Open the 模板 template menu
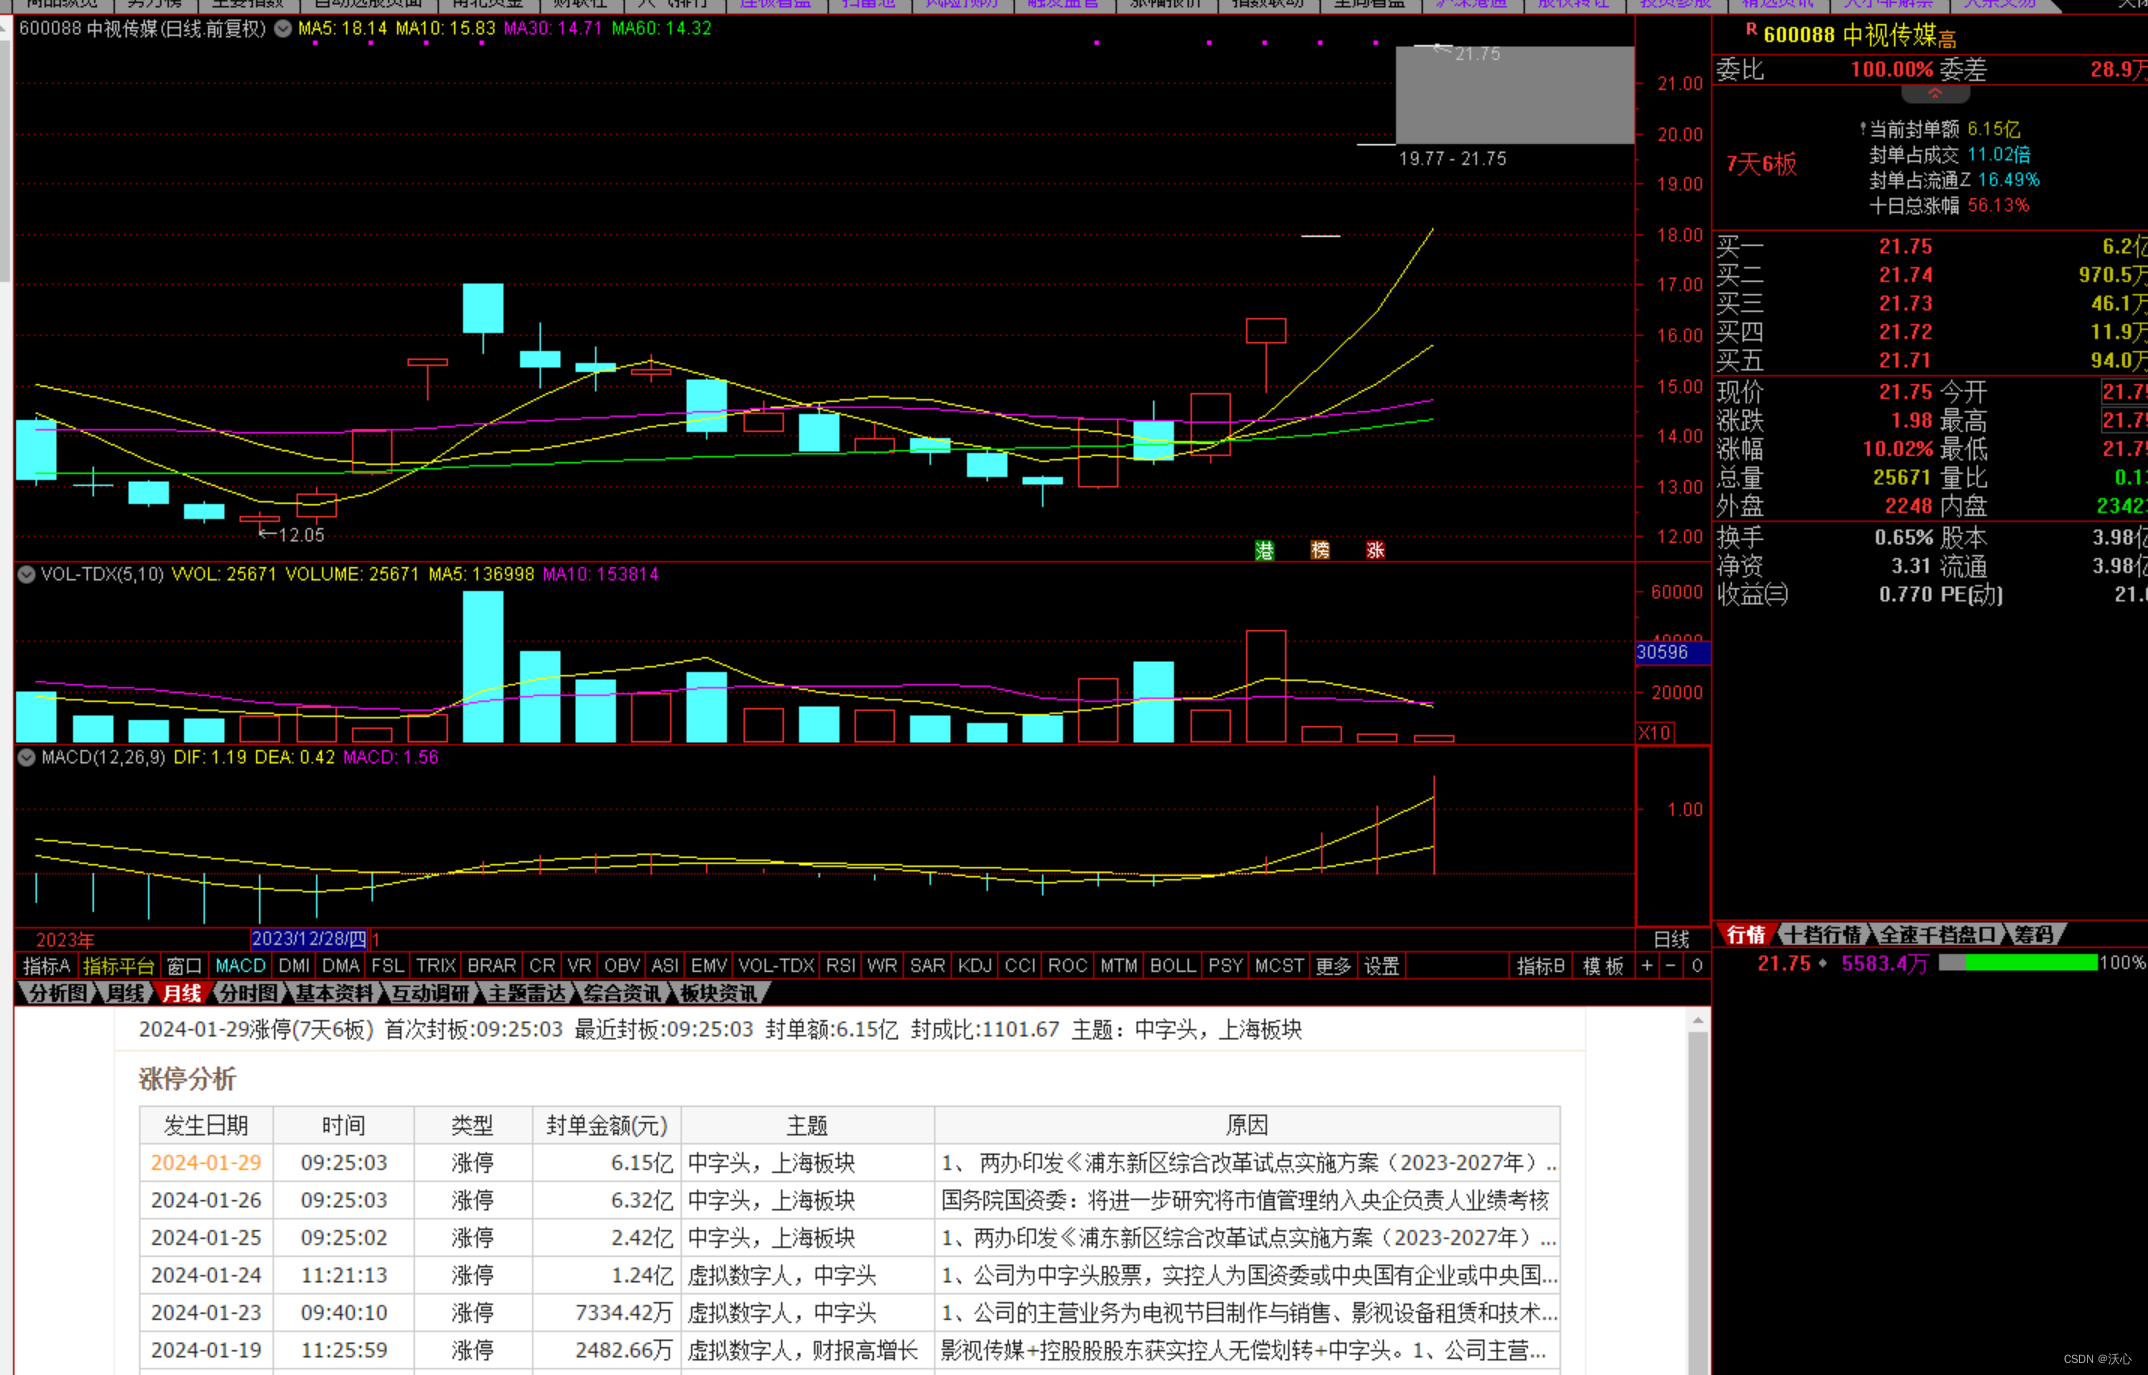This screenshot has height=1375, width=2148. tap(1603, 966)
